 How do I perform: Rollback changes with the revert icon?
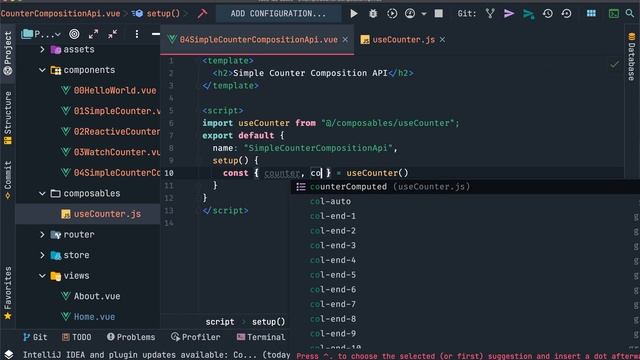(x=566, y=13)
